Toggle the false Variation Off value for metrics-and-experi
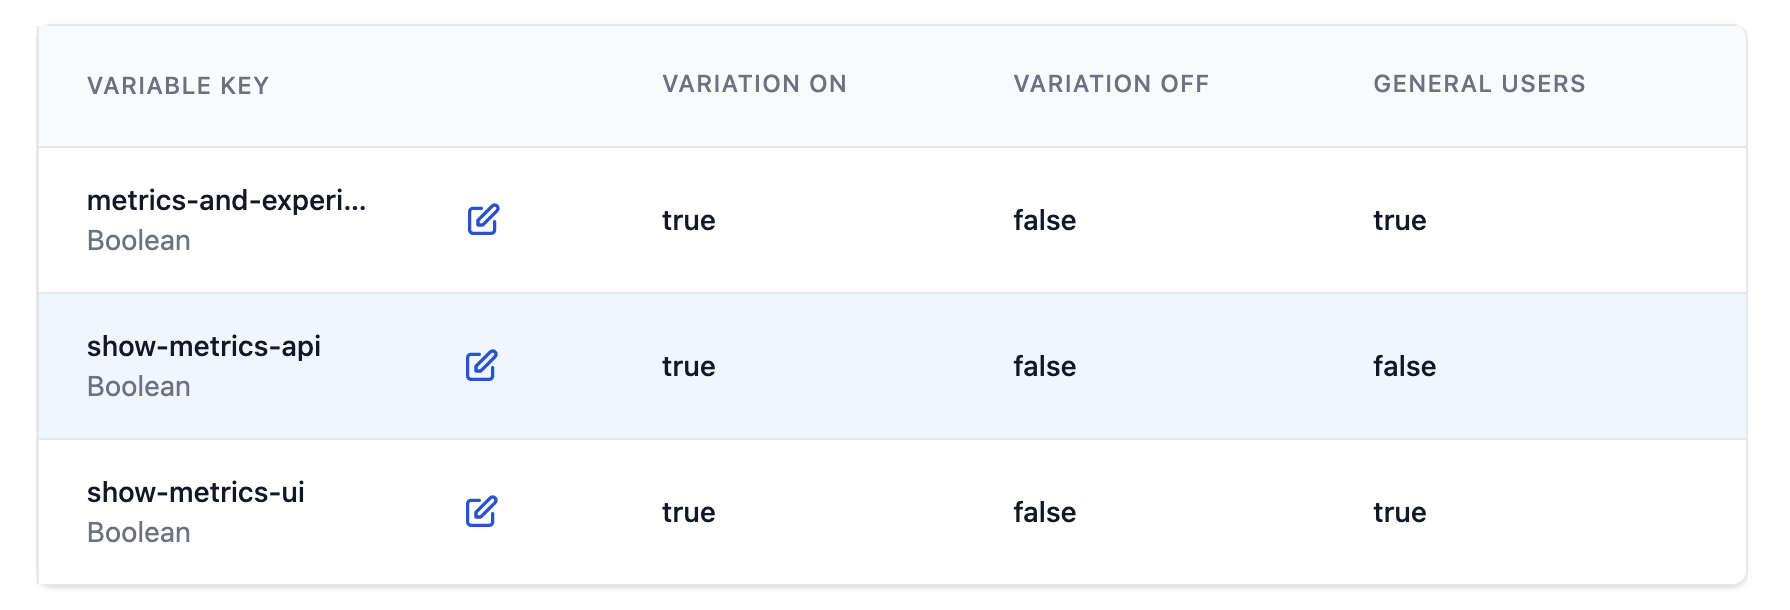1790x610 pixels. point(1043,220)
